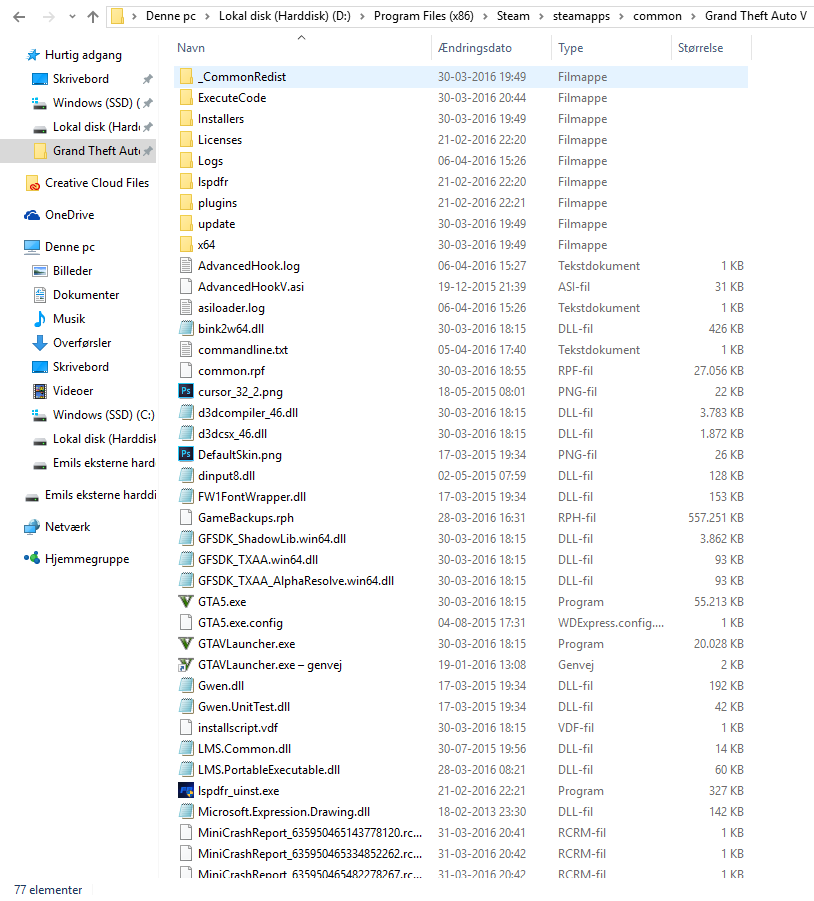
Task: Select GTAVLauncher.exe icon
Action: [x=186, y=644]
